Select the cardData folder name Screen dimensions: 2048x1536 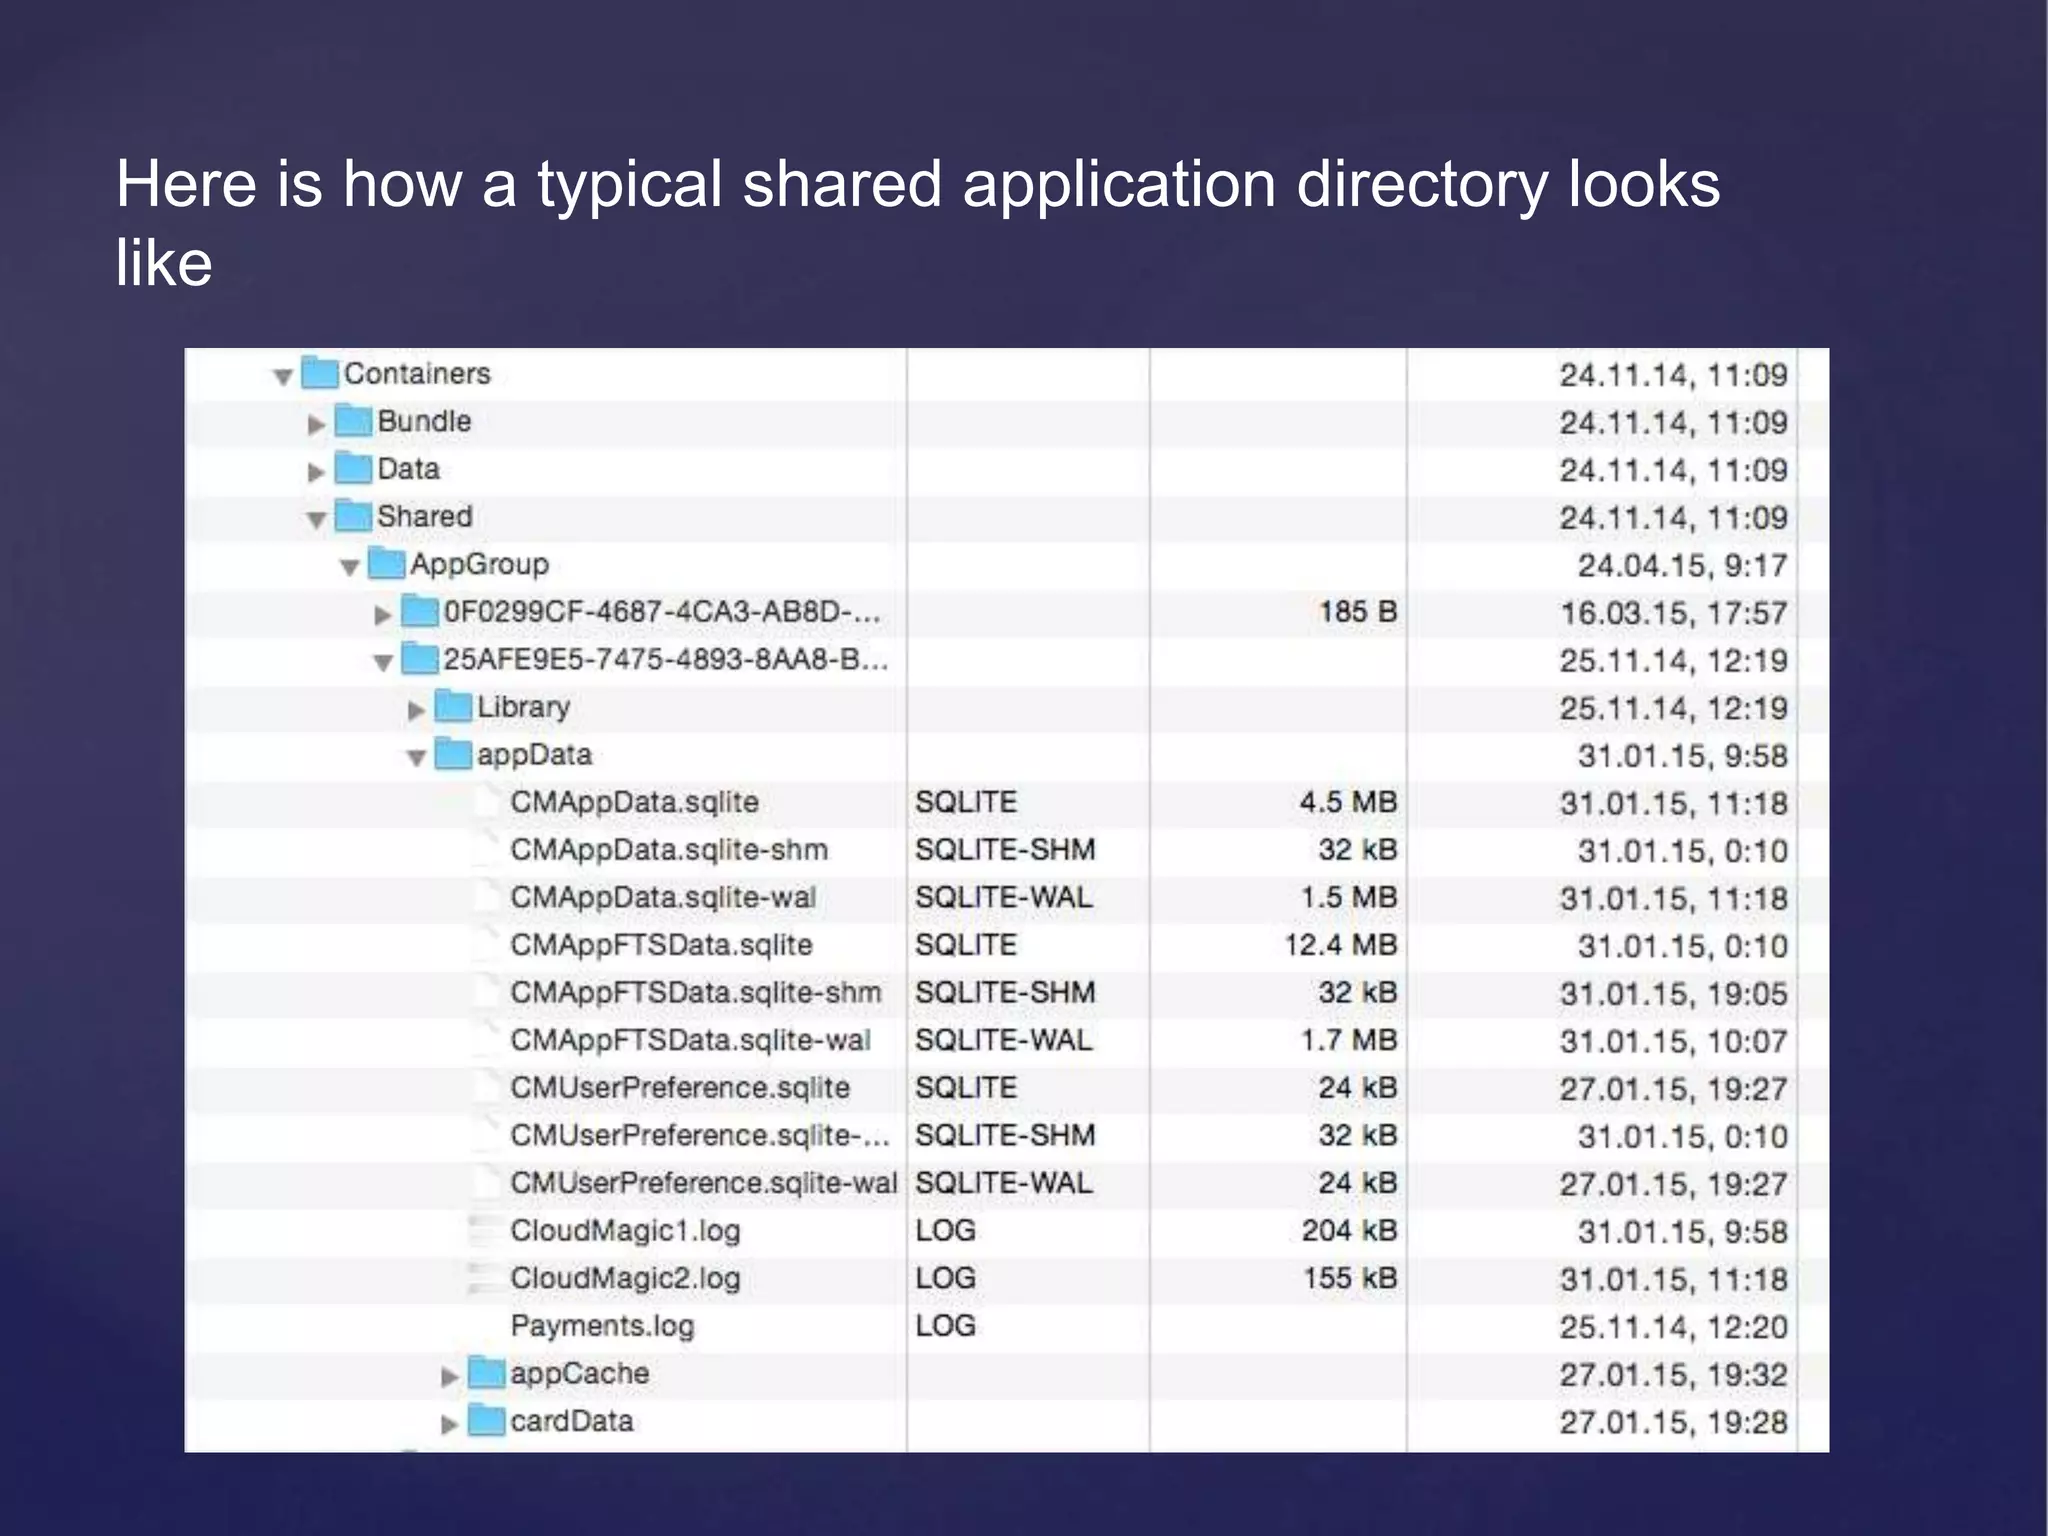(x=572, y=1421)
